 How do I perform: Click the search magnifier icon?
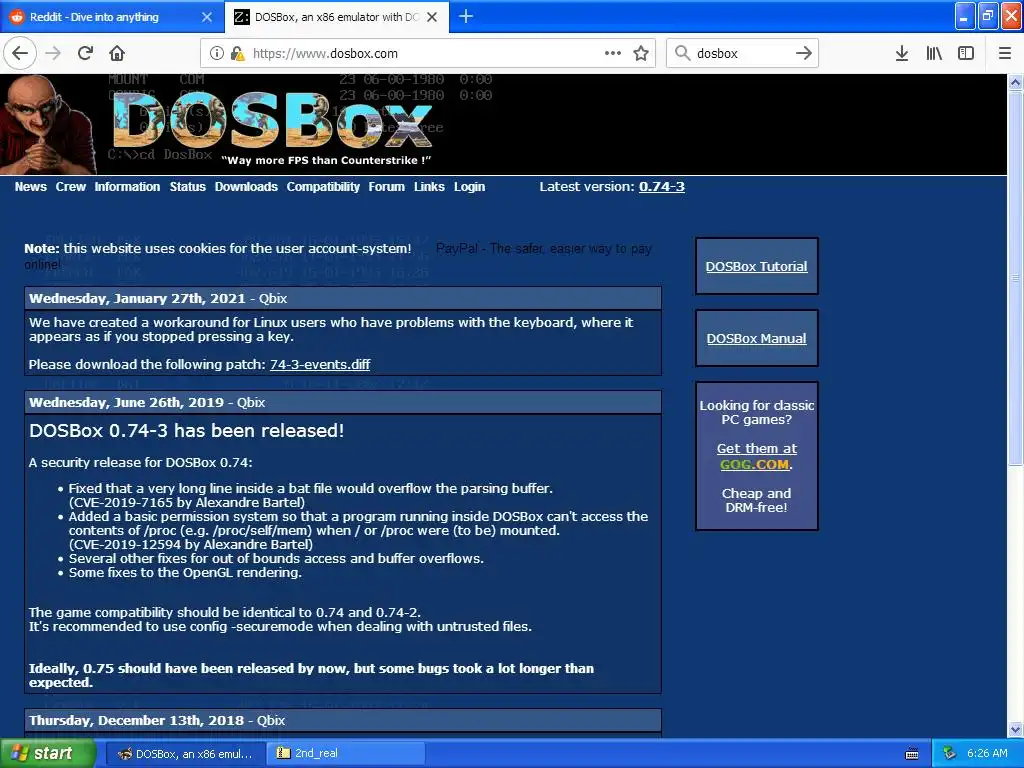click(682, 54)
